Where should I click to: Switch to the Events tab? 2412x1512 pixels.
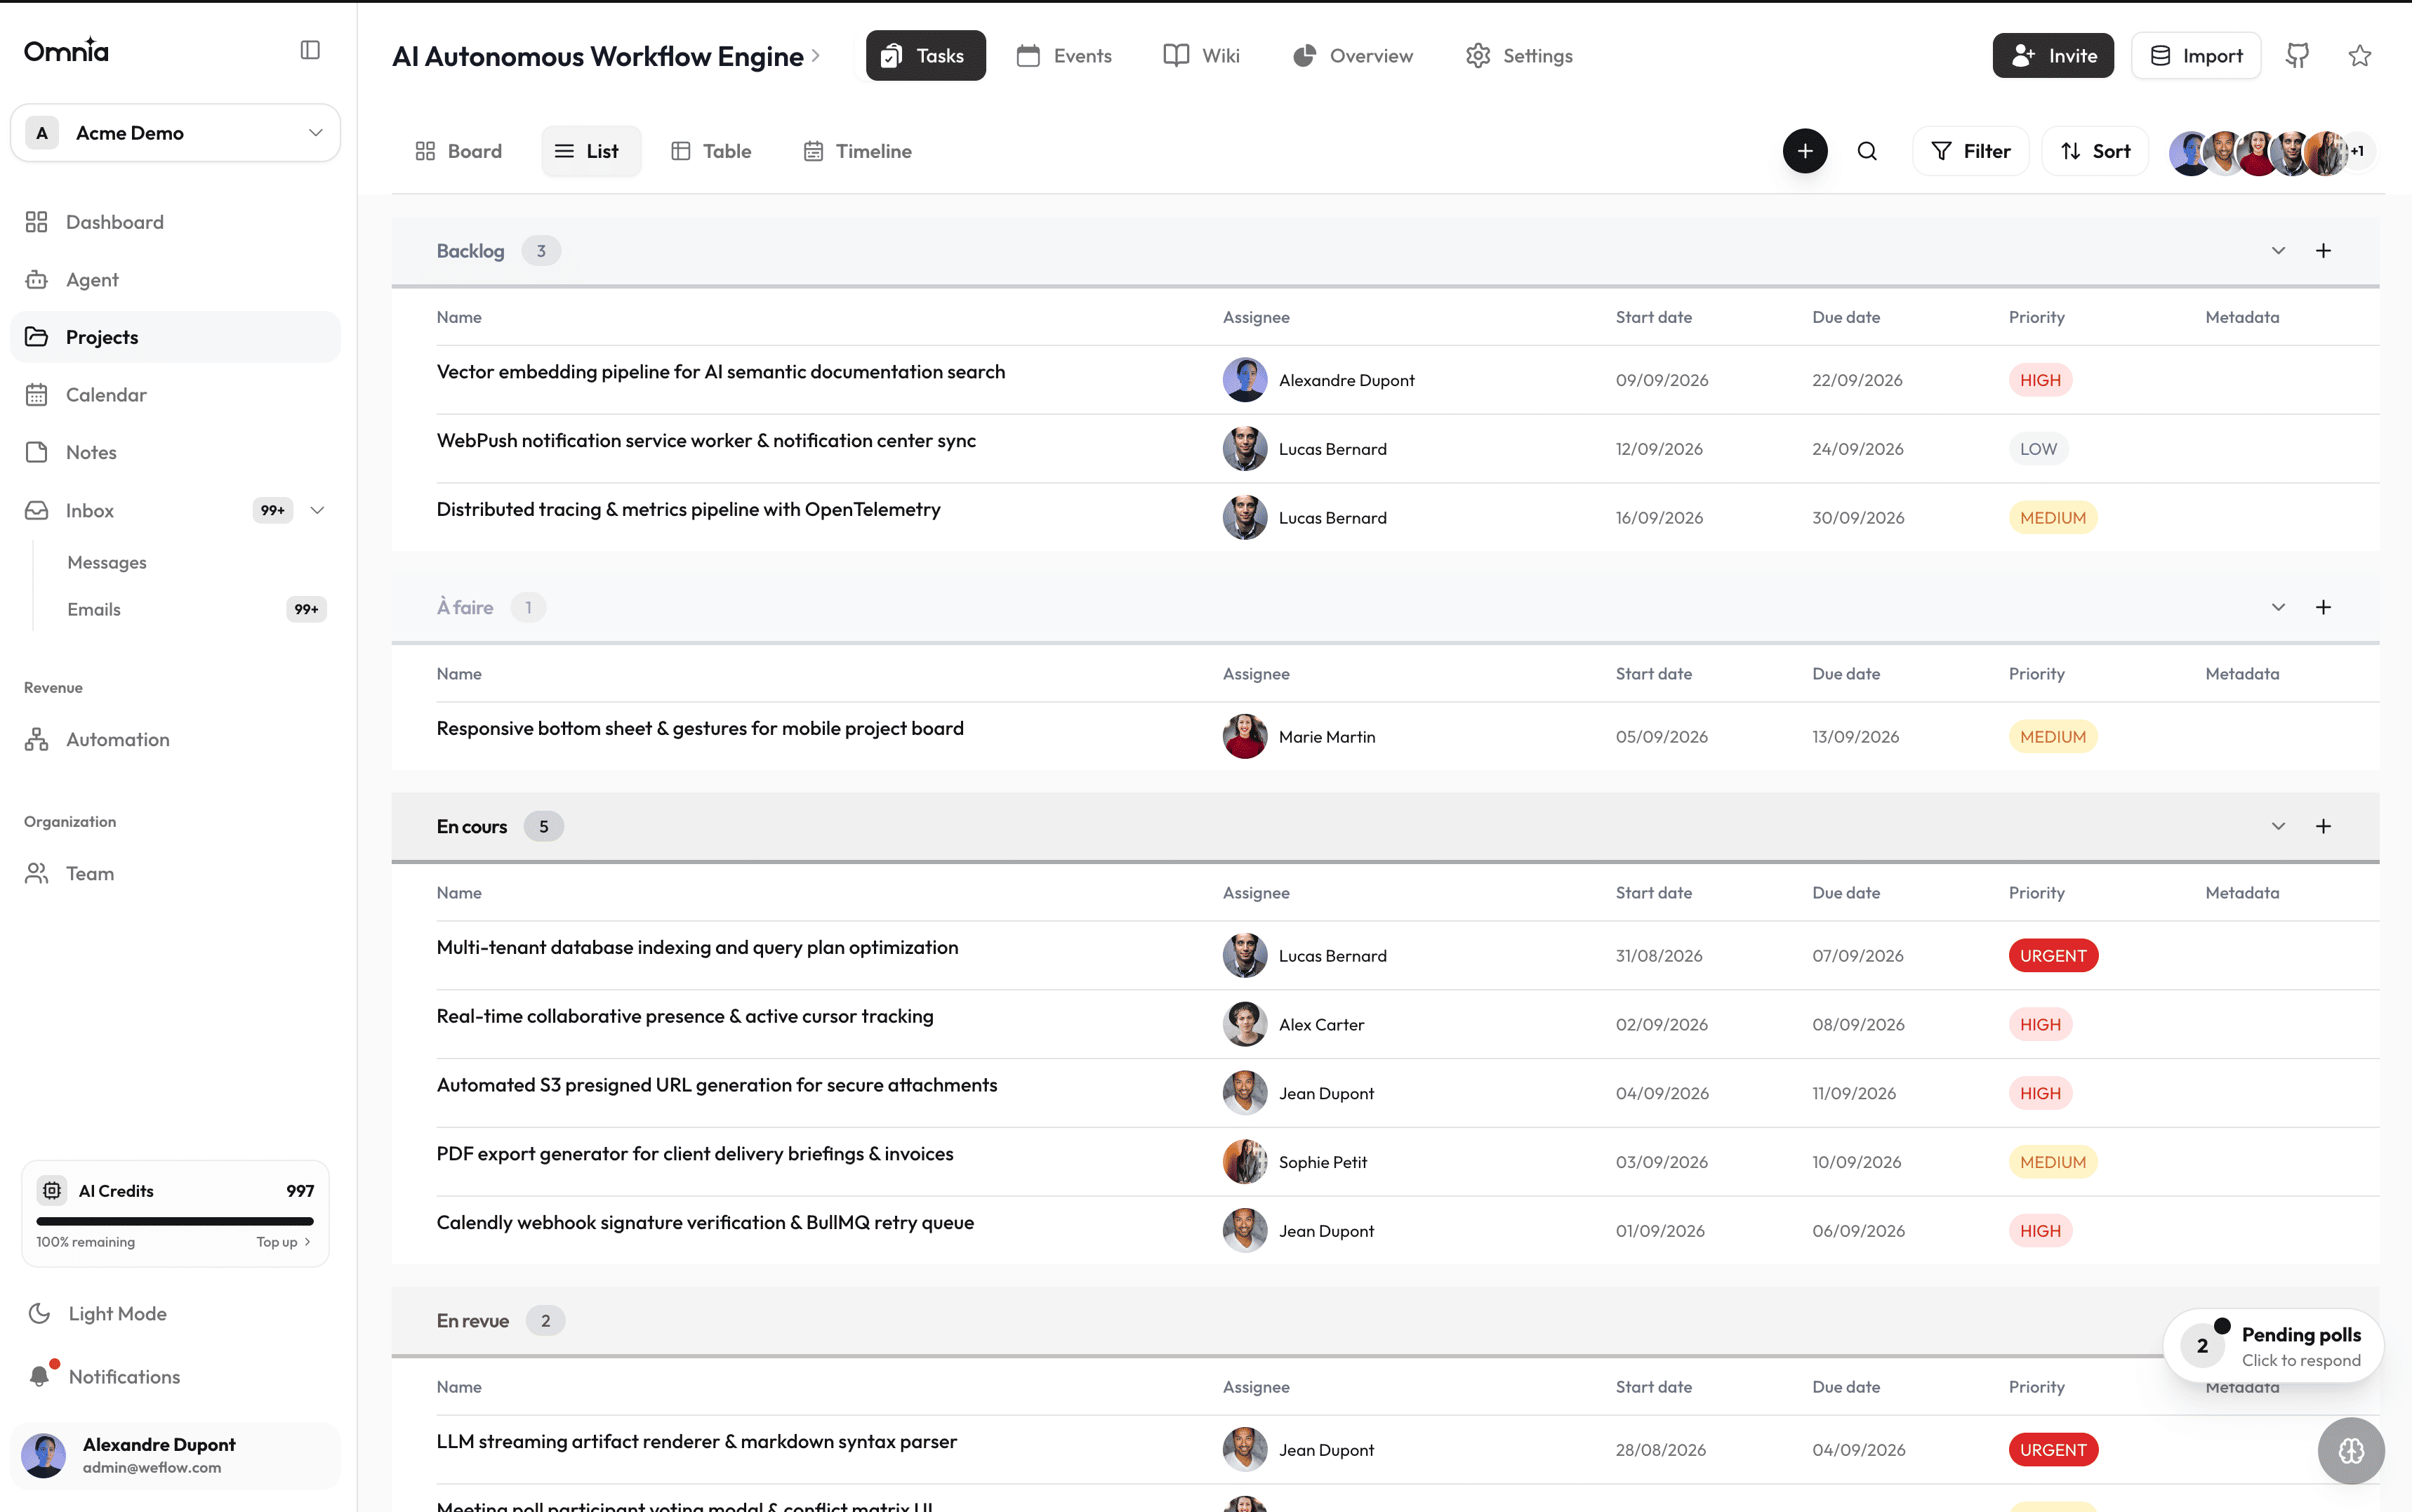point(1064,56)
